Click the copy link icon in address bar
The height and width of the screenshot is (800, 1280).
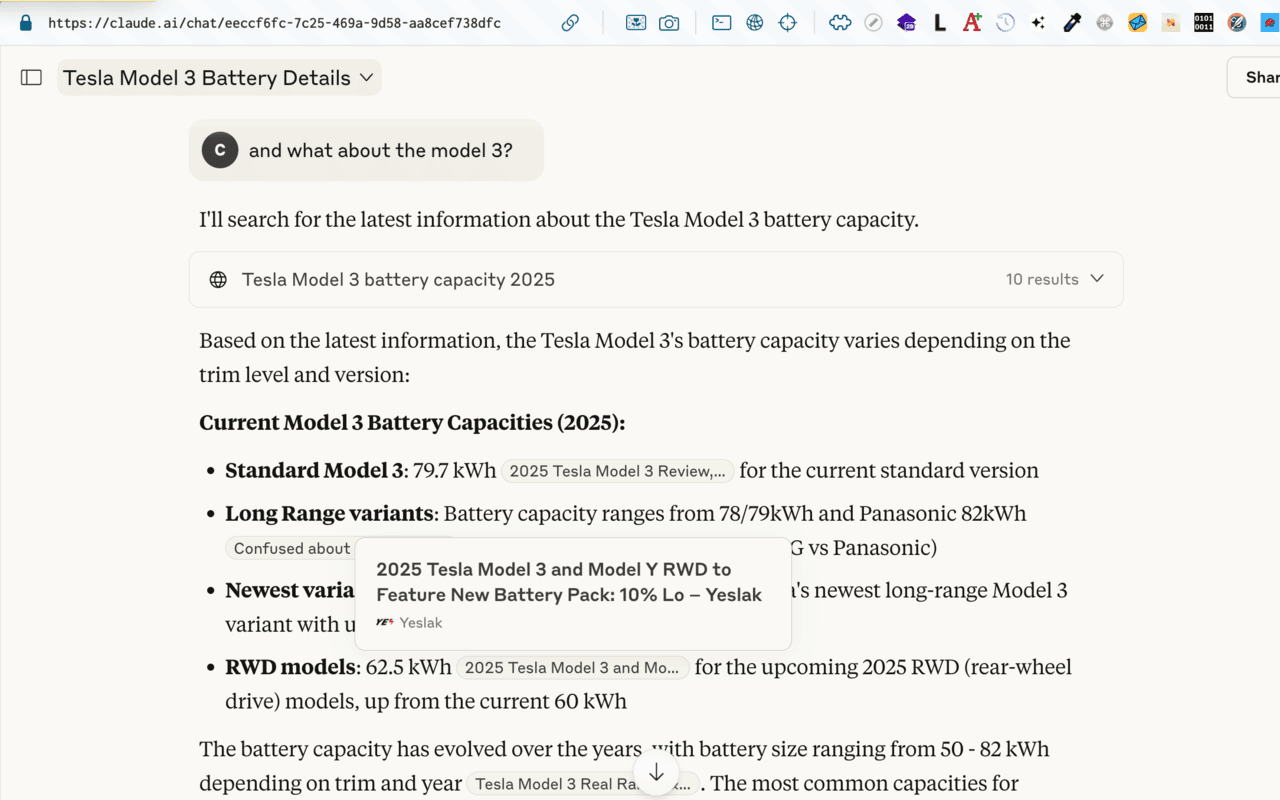coord(570,23)
